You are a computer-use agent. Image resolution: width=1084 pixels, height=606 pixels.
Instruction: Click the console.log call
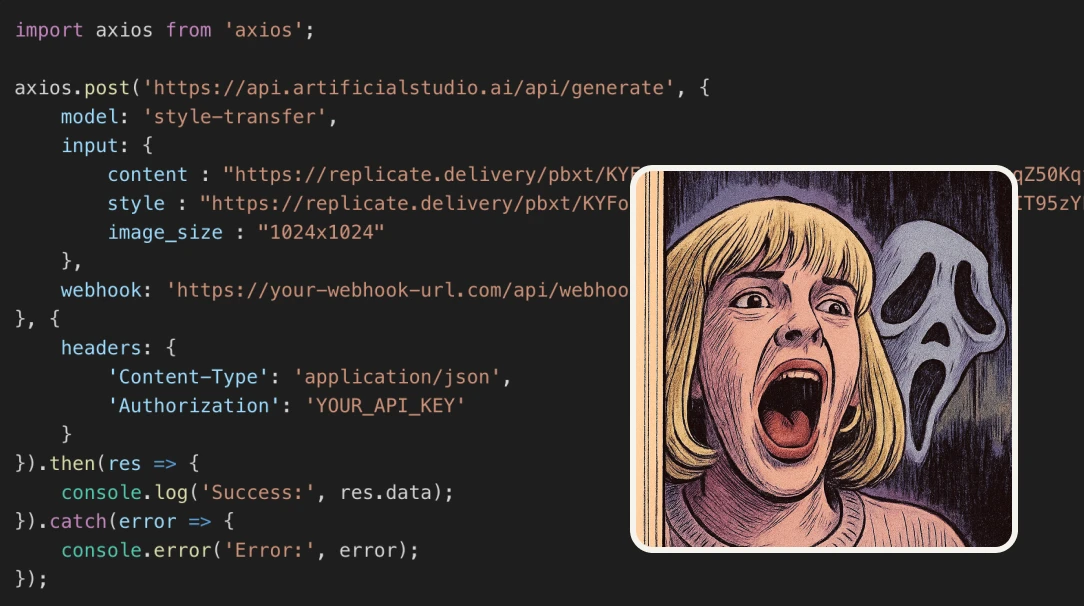pos(124,492)
